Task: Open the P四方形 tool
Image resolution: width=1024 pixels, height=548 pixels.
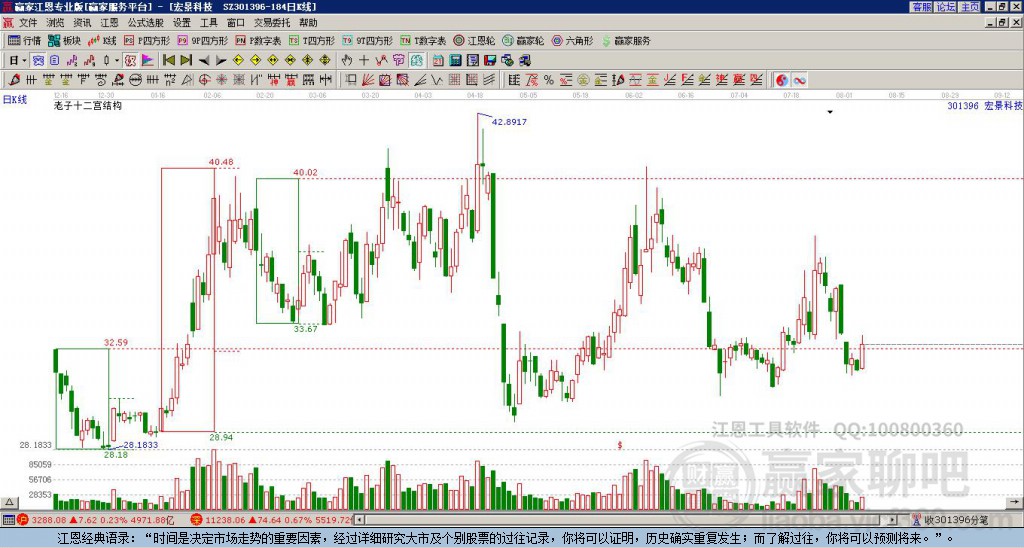Action: point(148,40)
